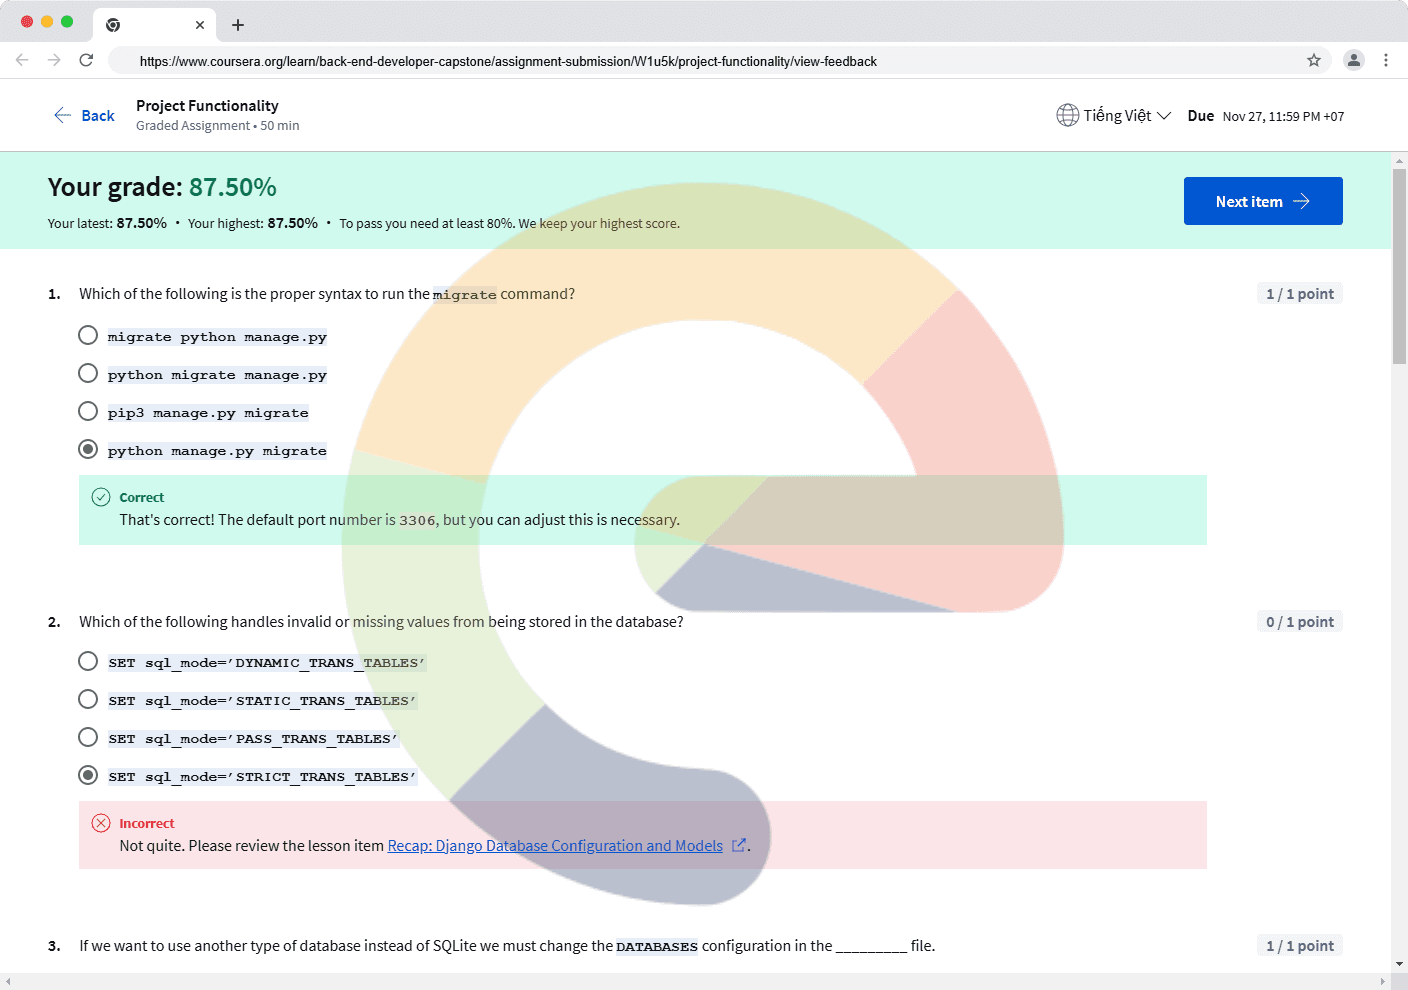Click the browser back arrow icon
This screenshot has height=990, width=1408.
click(22, 60)
